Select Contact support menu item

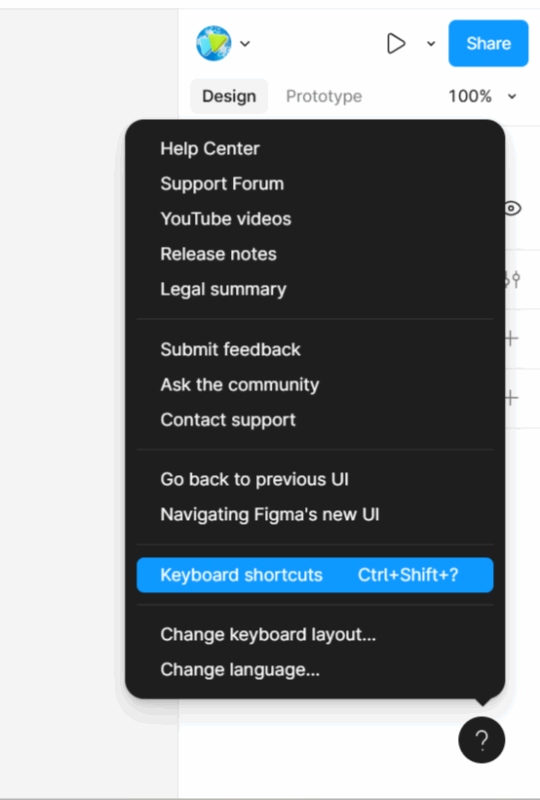pos(315,420)
